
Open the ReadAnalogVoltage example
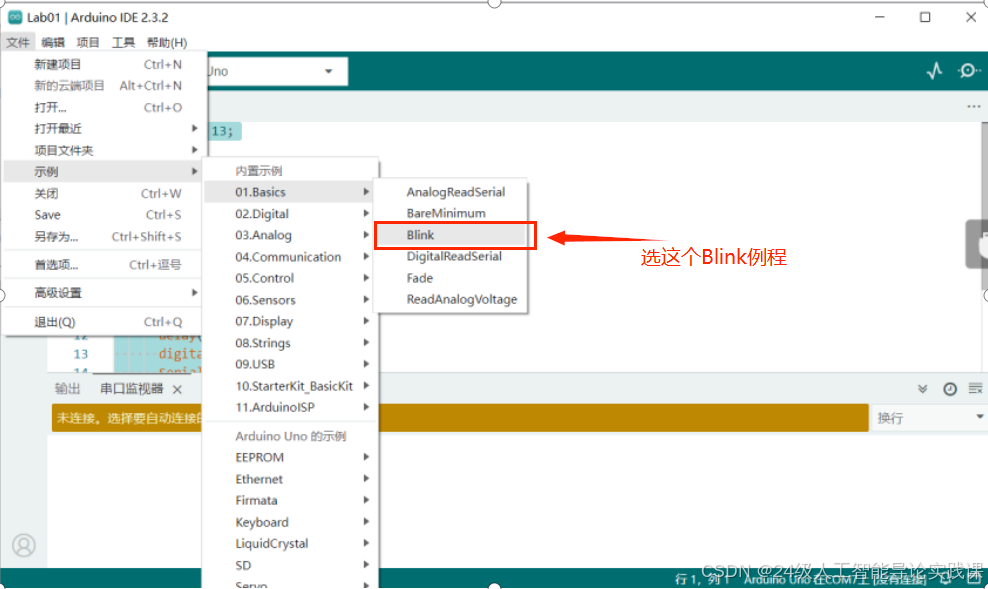pos(451,299)
